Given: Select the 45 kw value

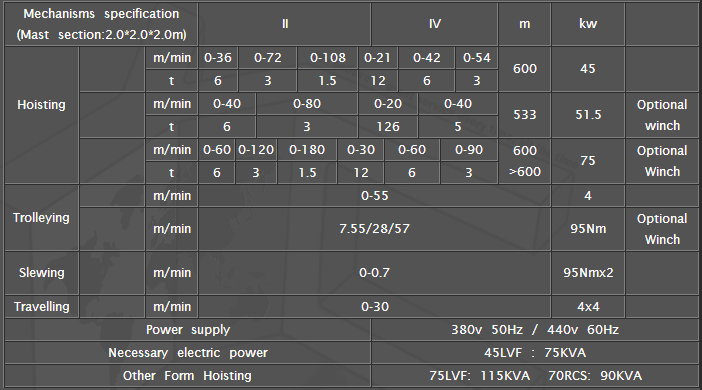Looking at the screenshot, I should [588, 69].
